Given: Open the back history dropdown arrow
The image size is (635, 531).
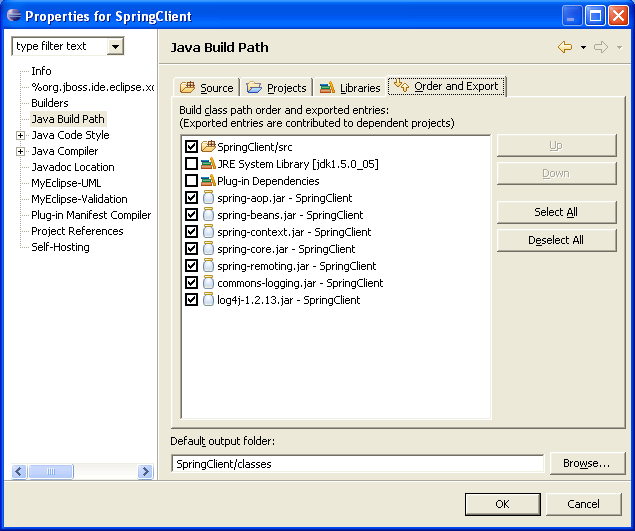Looking at the screenshot, I should (x=583, y=47).
